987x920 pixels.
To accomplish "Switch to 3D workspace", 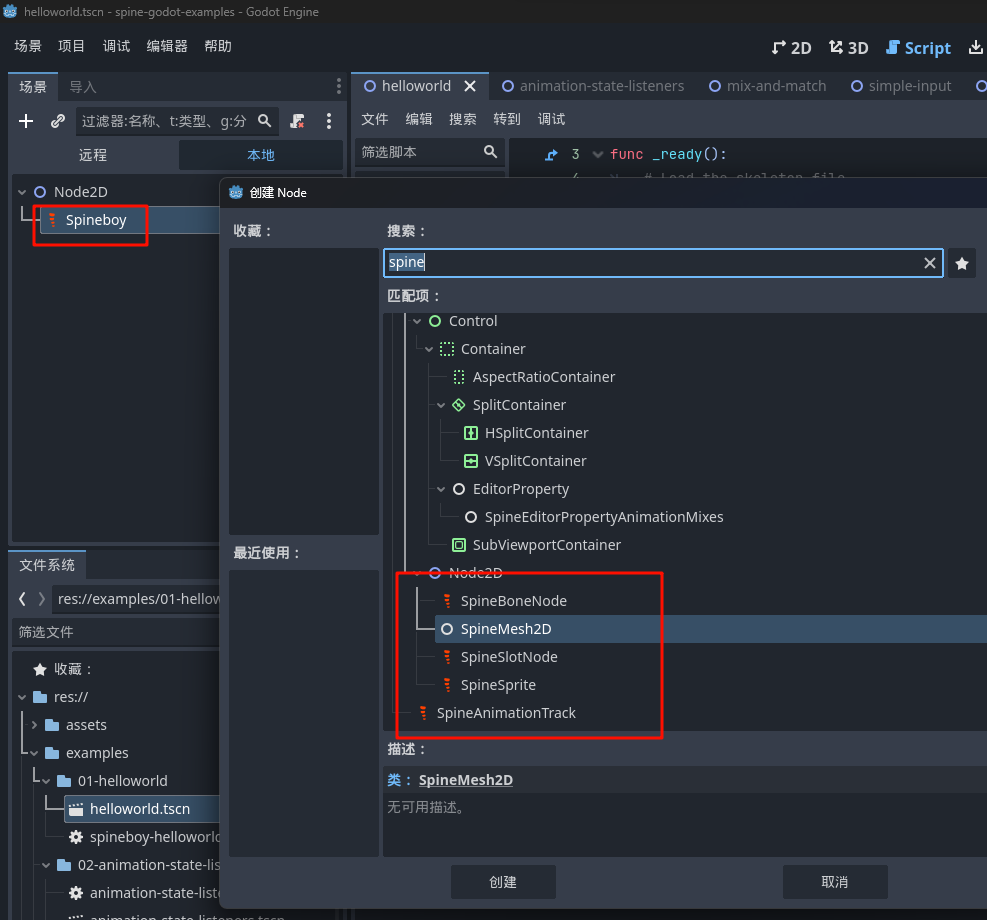I will (849, 48).
